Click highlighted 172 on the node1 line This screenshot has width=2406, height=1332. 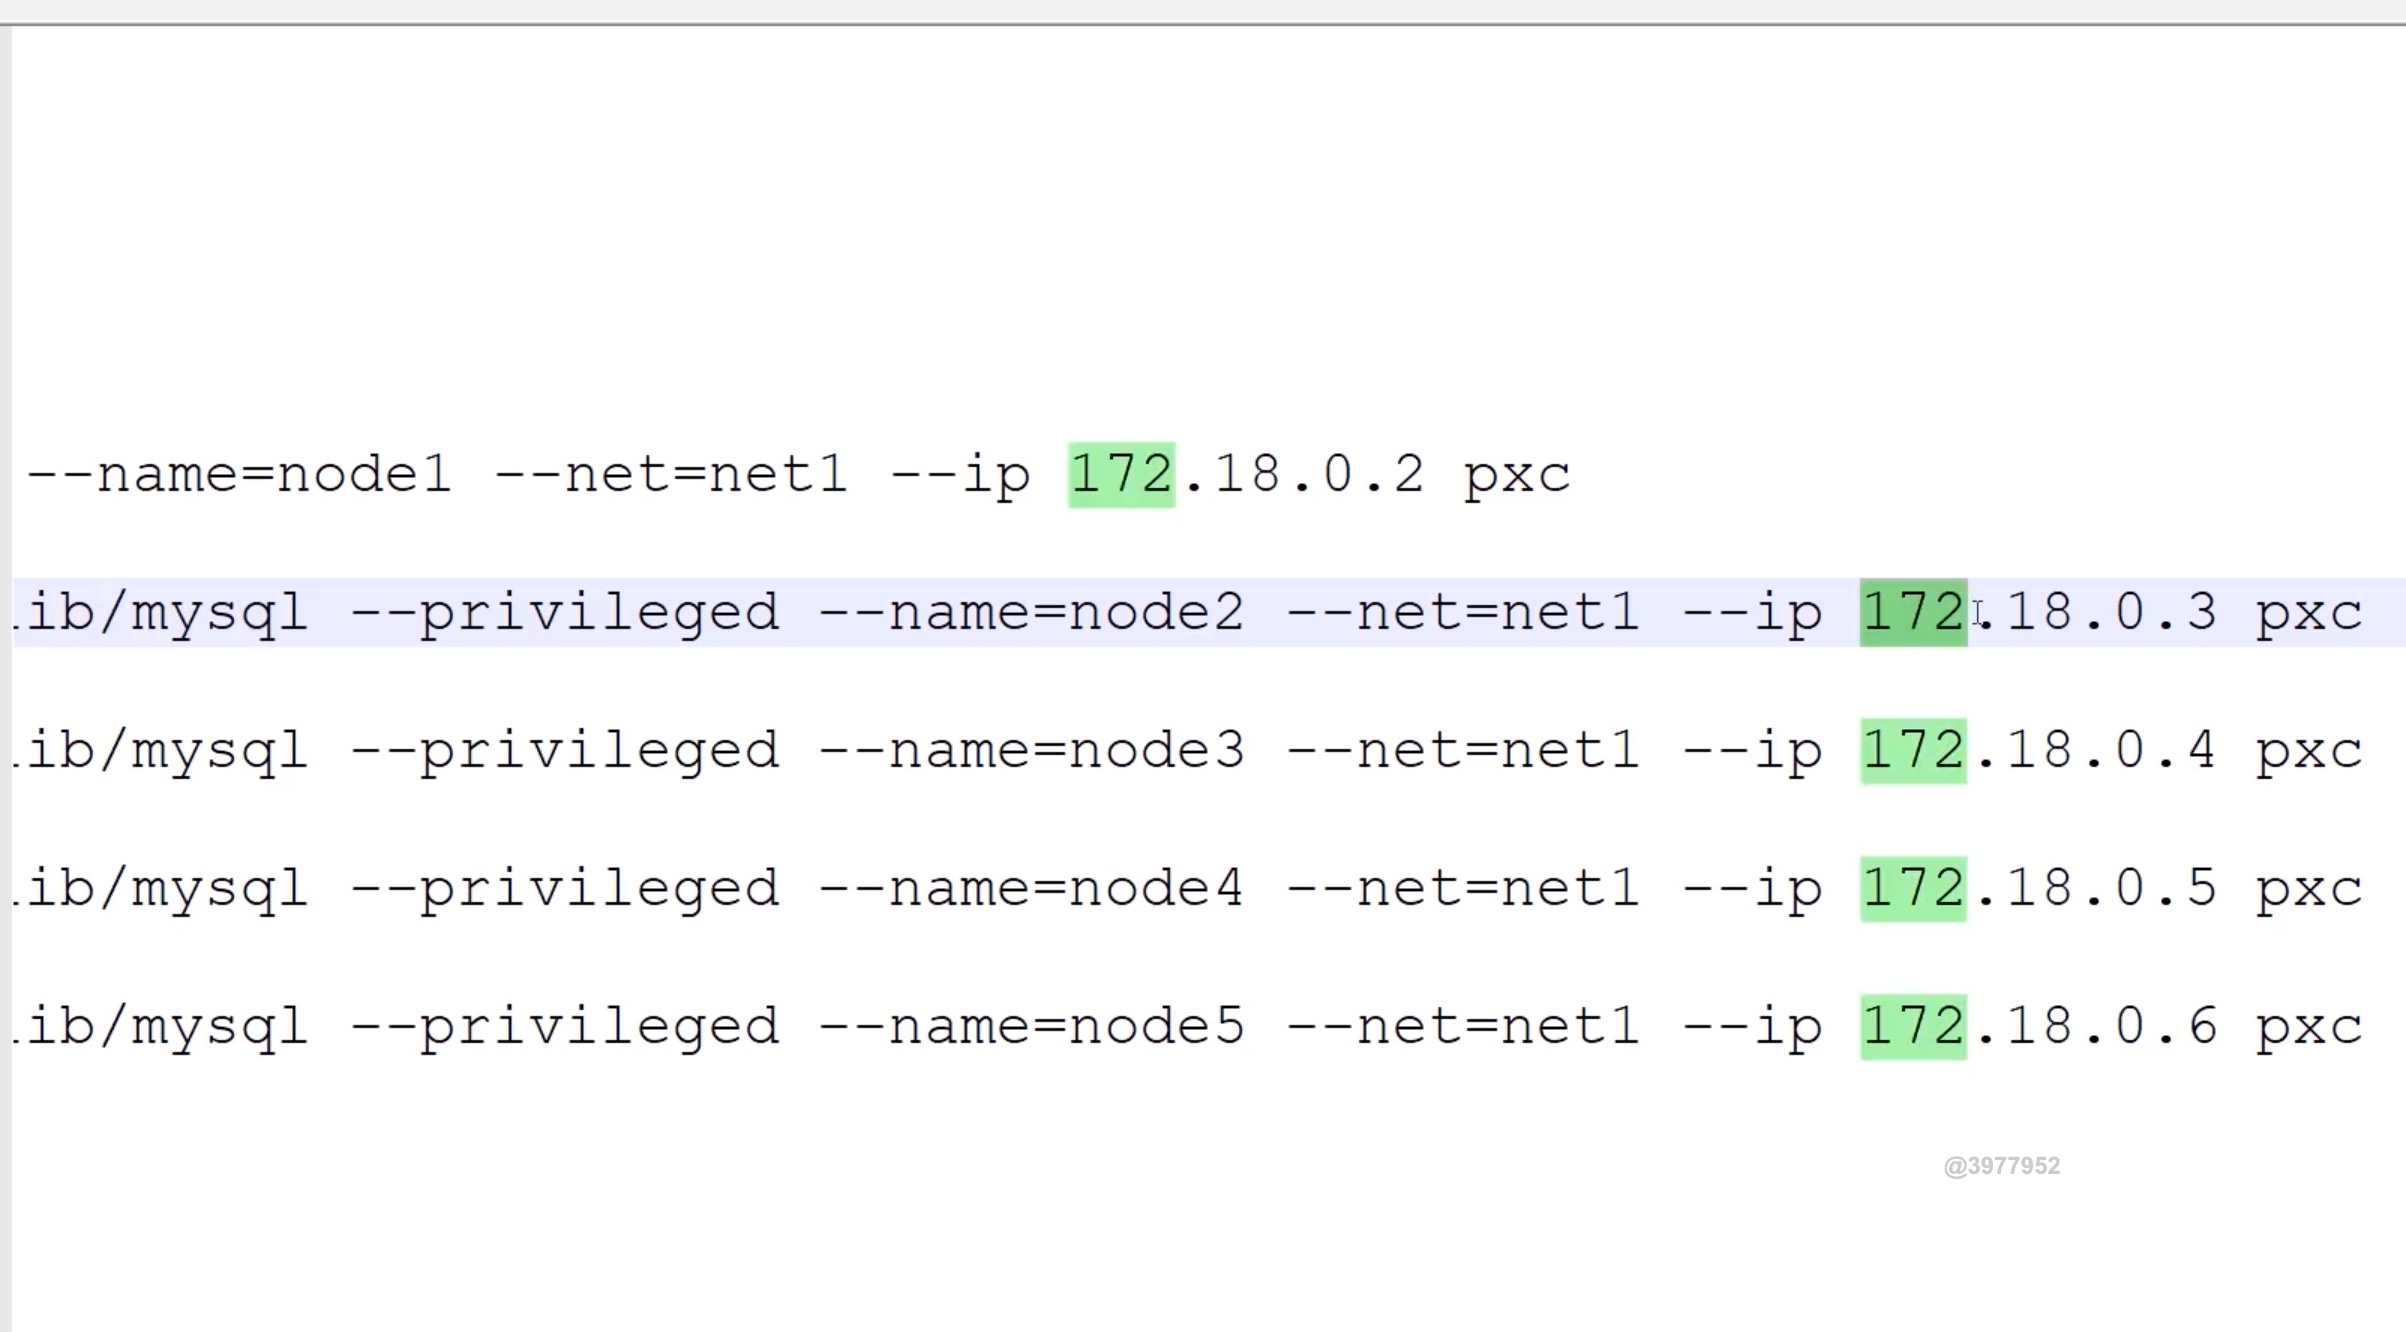coord(1121,475)
